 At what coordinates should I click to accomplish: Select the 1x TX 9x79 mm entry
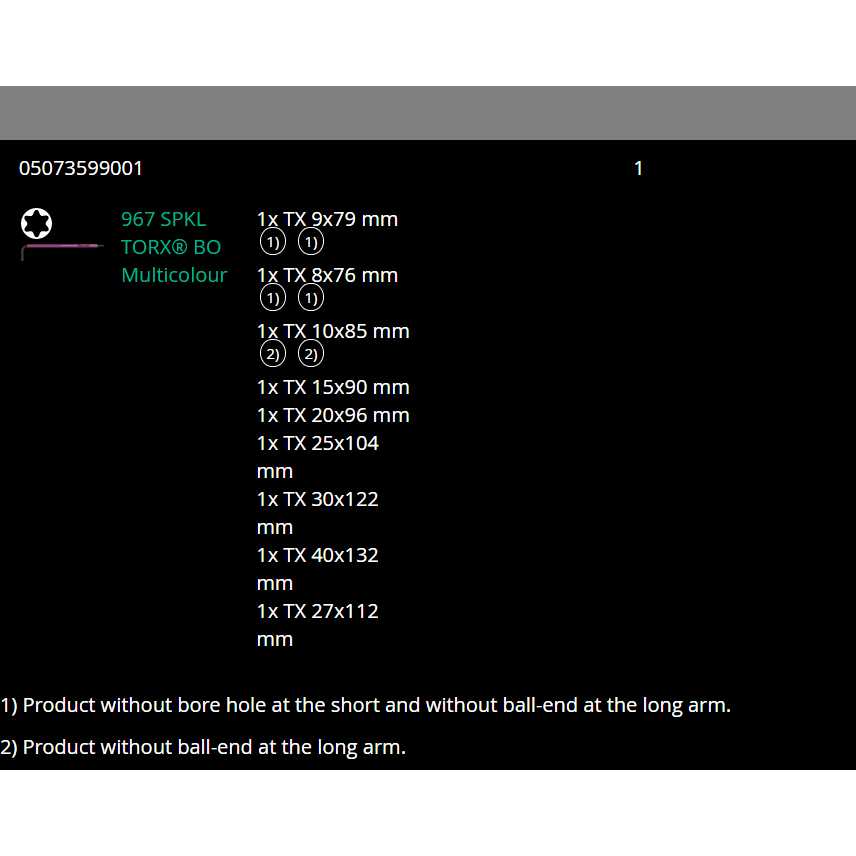click(327, 219)
